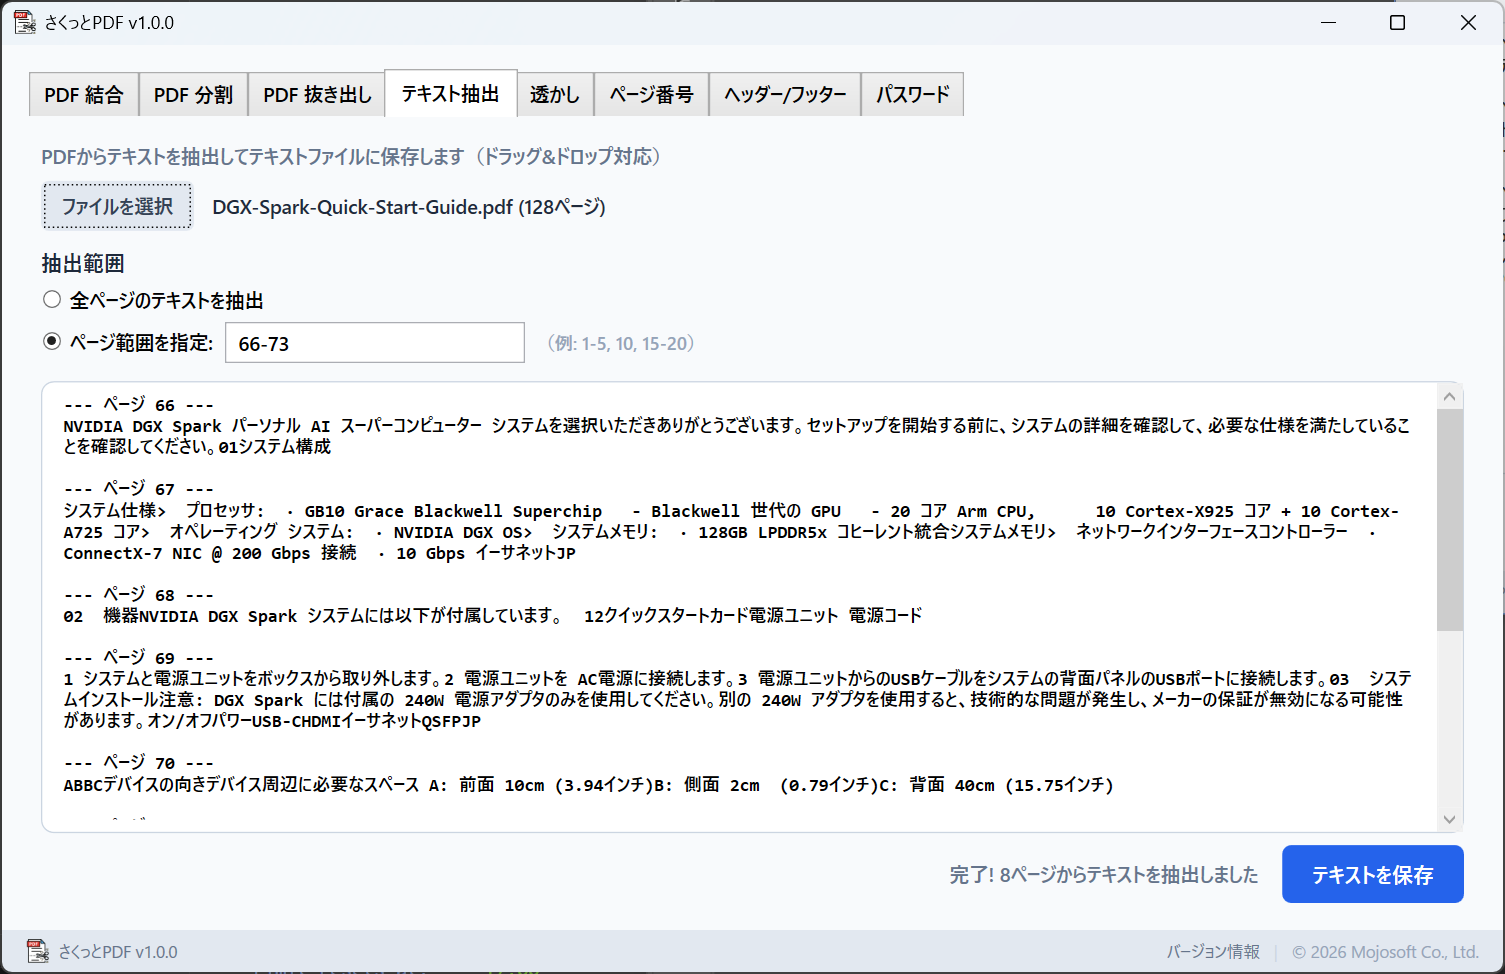The width and height of the screenshot is (1505, 974).
Task: Select the ページ範囲を指定 radio option
Action: click(51, 341)
